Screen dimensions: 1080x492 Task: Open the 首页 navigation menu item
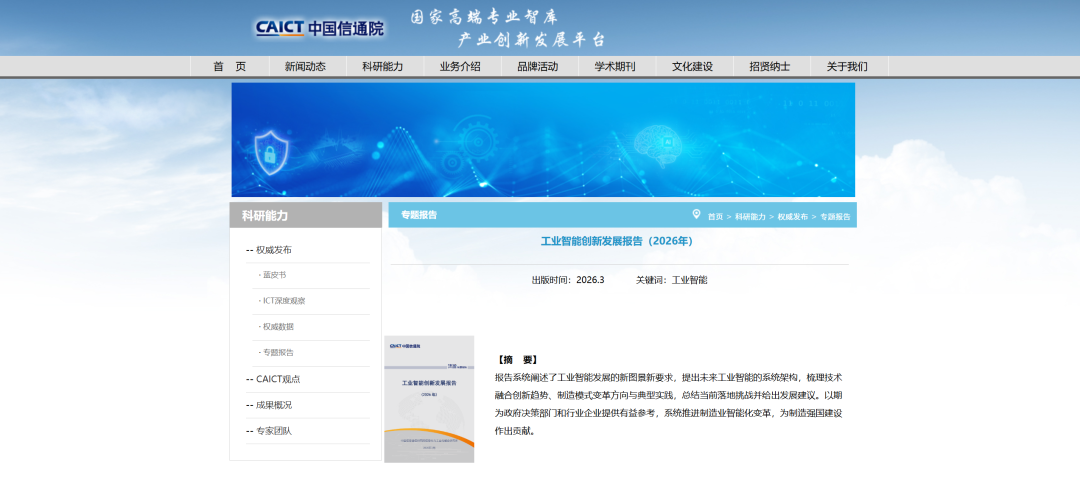[x=229, y=67]
